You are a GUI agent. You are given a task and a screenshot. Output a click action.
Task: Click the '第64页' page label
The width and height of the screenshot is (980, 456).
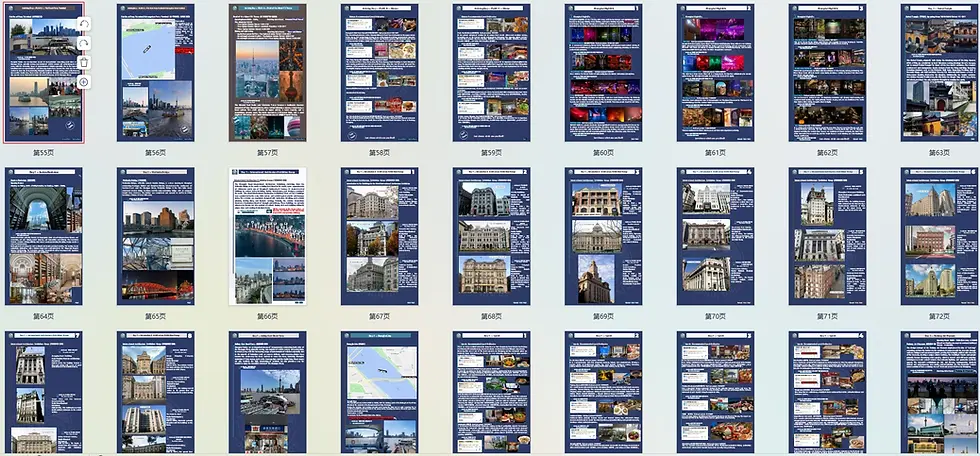click(x=44, y=316)
